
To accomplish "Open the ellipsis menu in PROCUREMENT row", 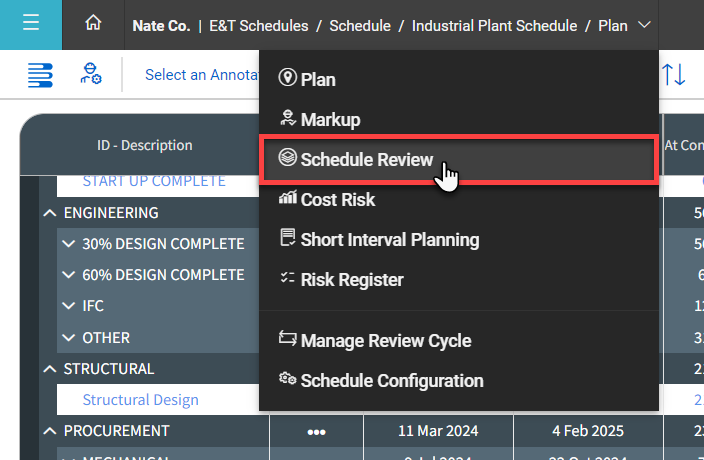I will click(x=316, y=431).
